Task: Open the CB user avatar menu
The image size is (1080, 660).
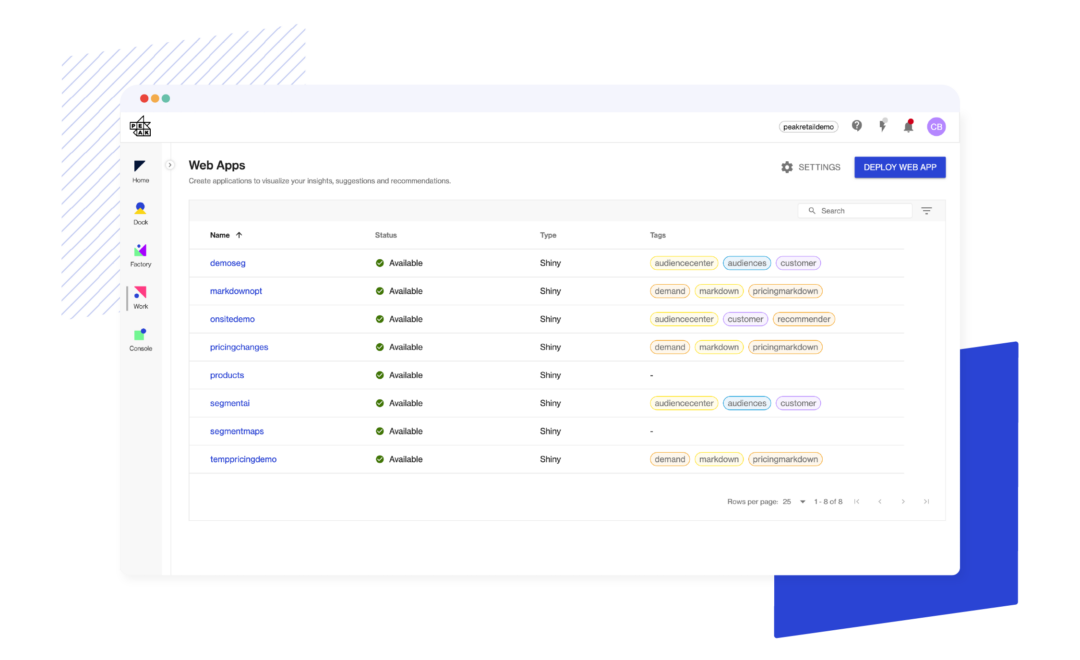Action: pos(936,126)
